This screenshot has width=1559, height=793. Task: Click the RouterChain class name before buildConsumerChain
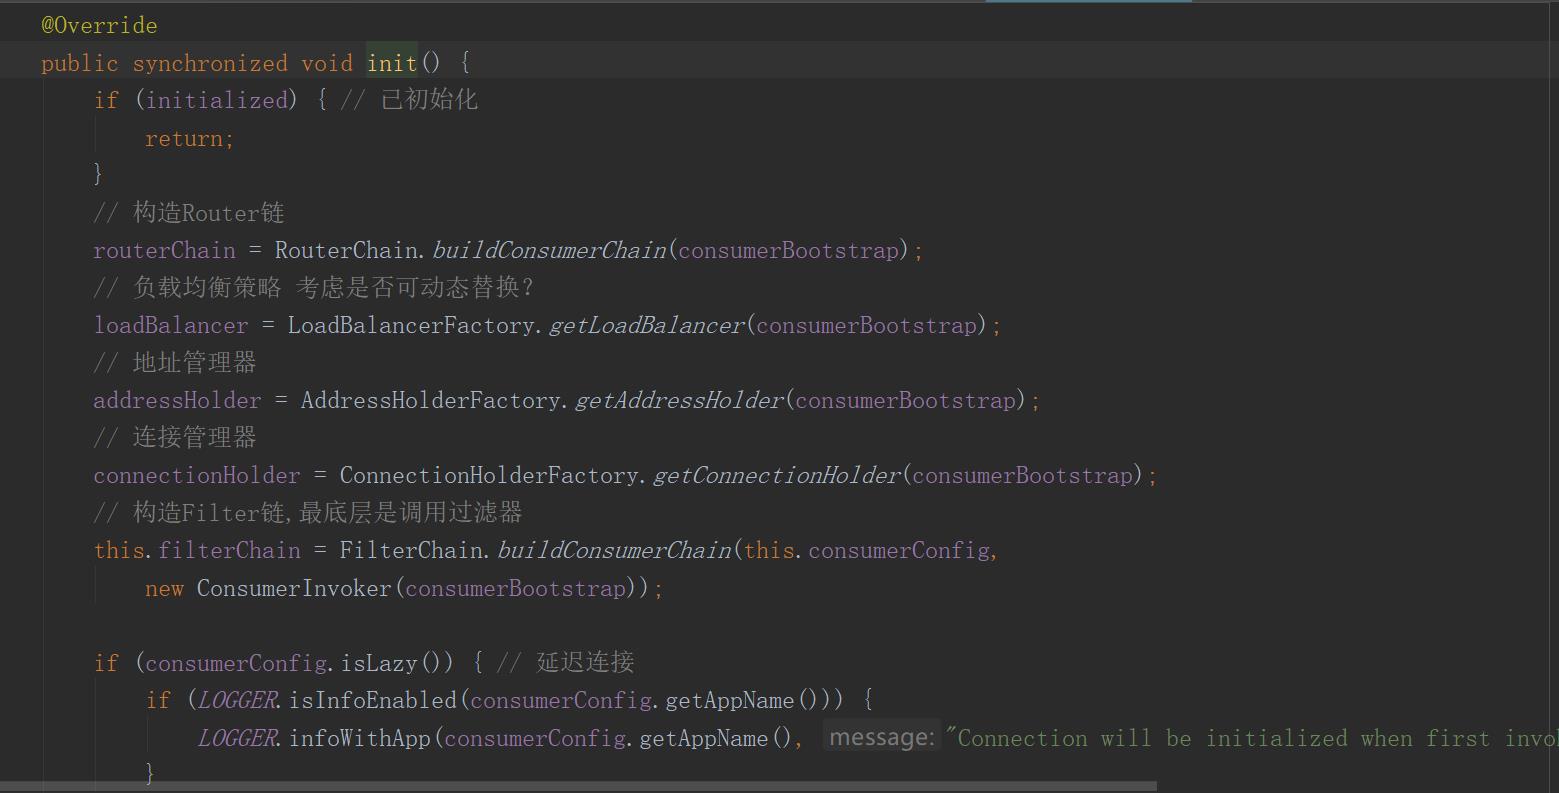point(347,250)
